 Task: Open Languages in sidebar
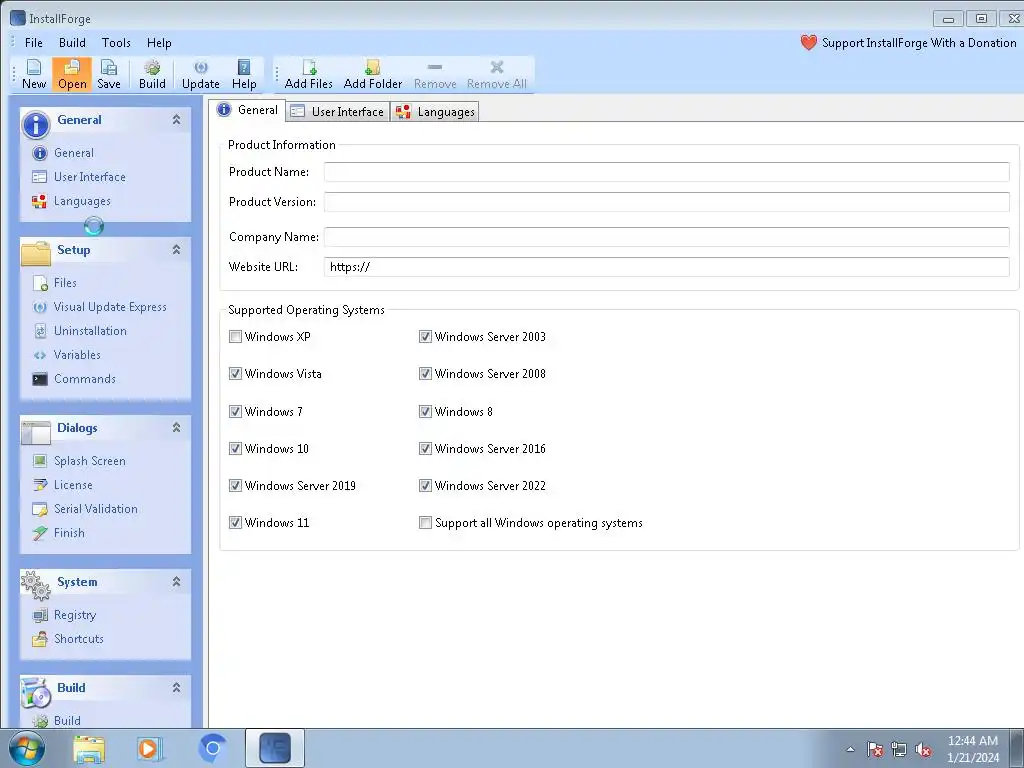71,201
